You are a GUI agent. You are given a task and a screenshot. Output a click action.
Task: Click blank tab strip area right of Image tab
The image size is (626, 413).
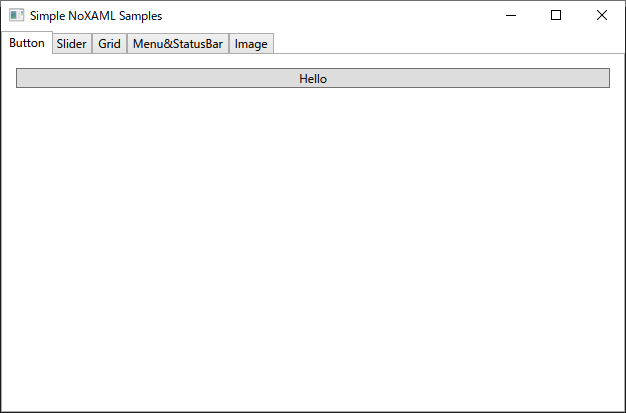[447, 43]
